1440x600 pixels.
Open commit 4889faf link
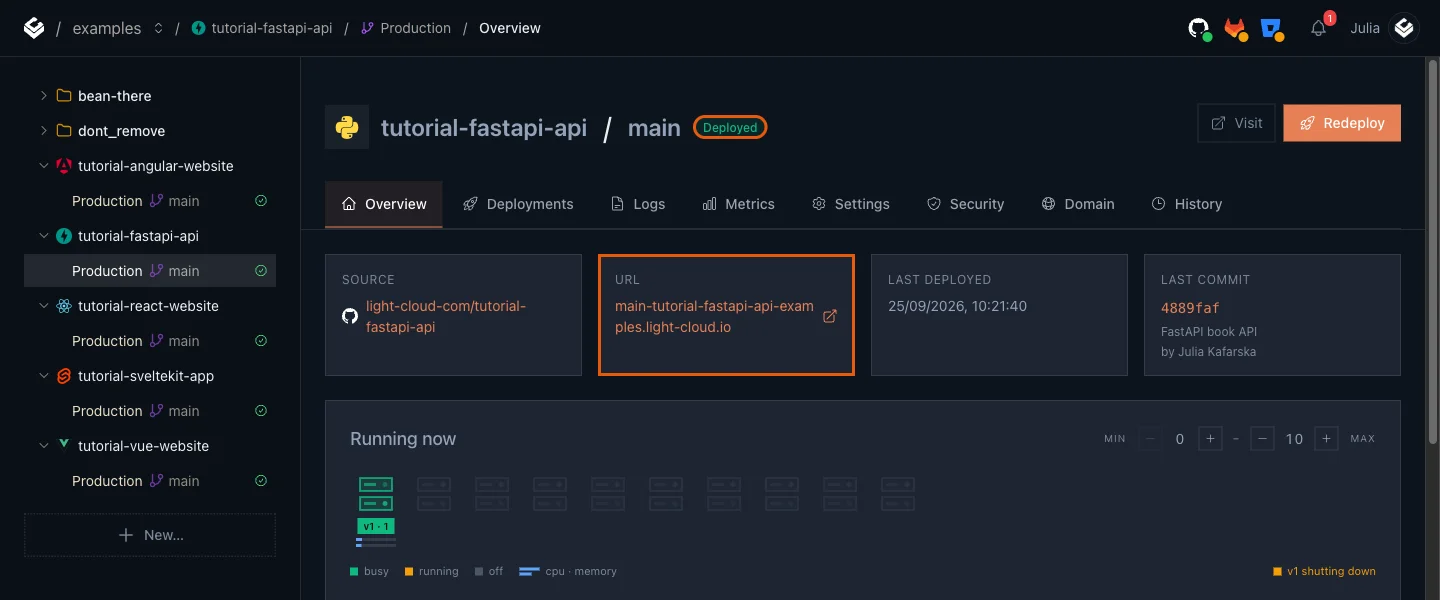pos(1190,308)
